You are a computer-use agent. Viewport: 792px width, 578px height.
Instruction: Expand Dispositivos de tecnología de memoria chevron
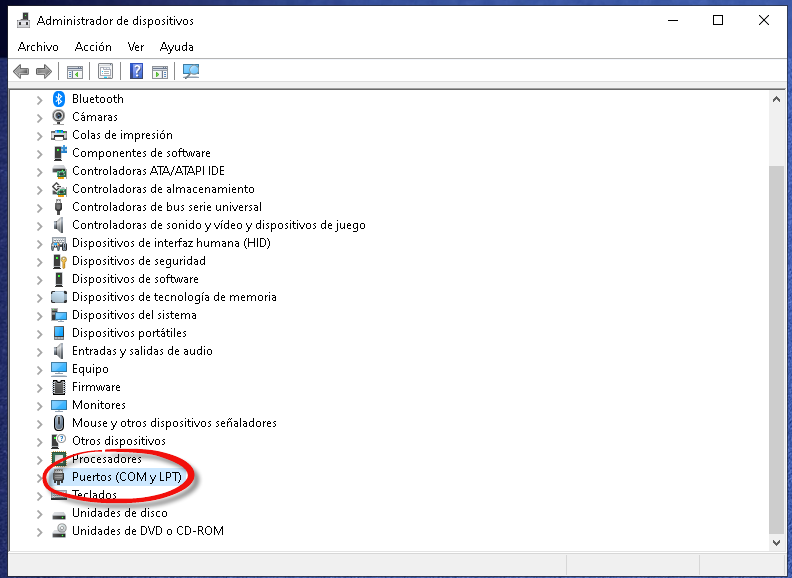(x=39, y=298)
